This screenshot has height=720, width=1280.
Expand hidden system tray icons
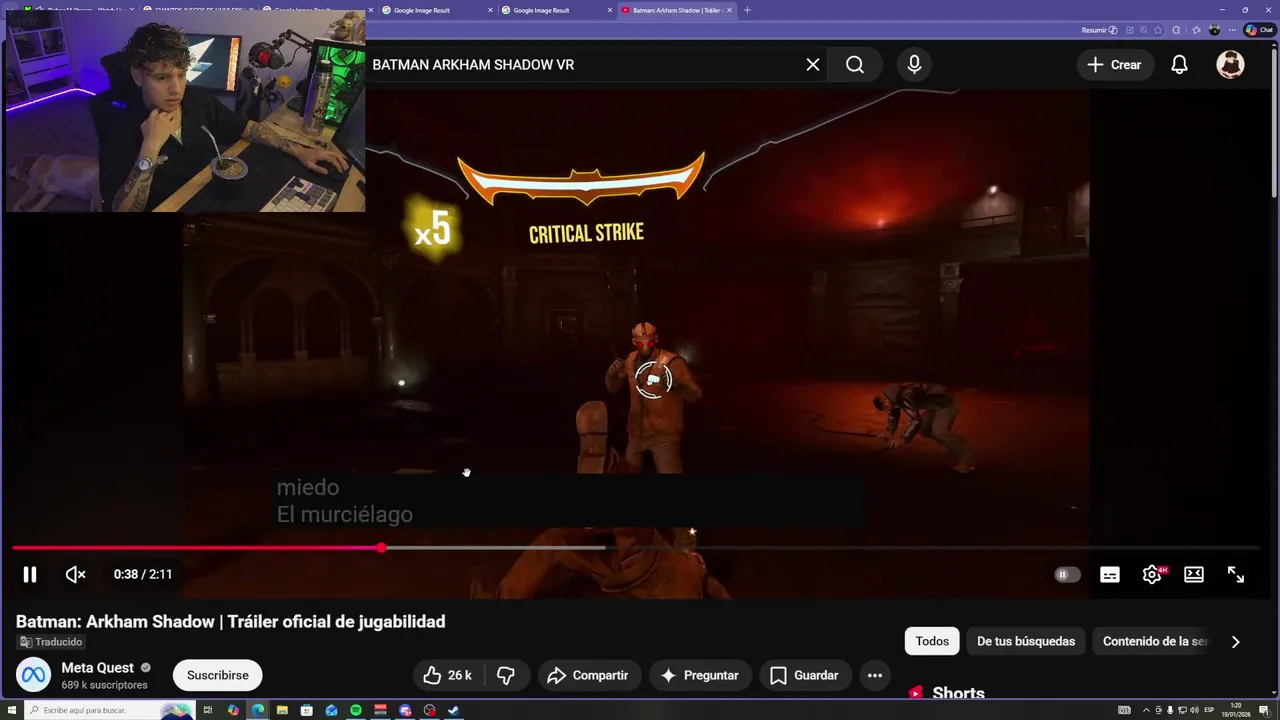(x=1146, y=710)
